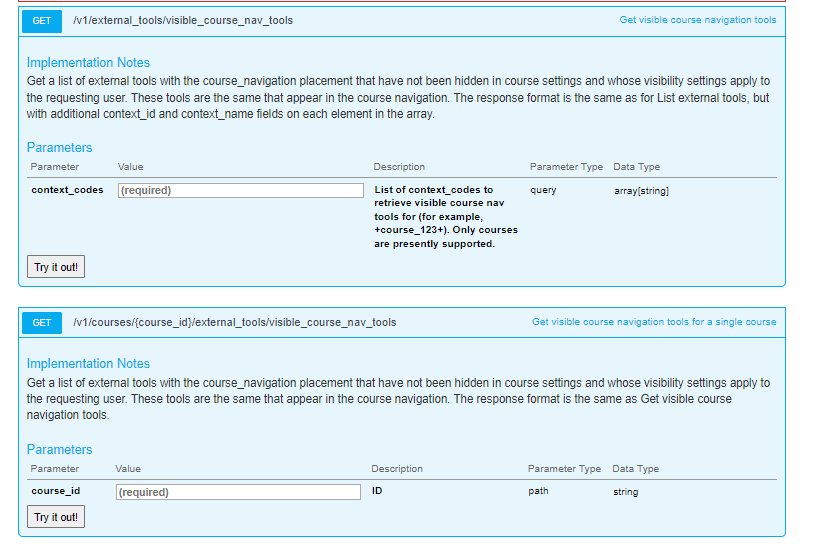Click 'Parameters' heading above course_id
The image size is (814, 551).
[x=59, y=450]
